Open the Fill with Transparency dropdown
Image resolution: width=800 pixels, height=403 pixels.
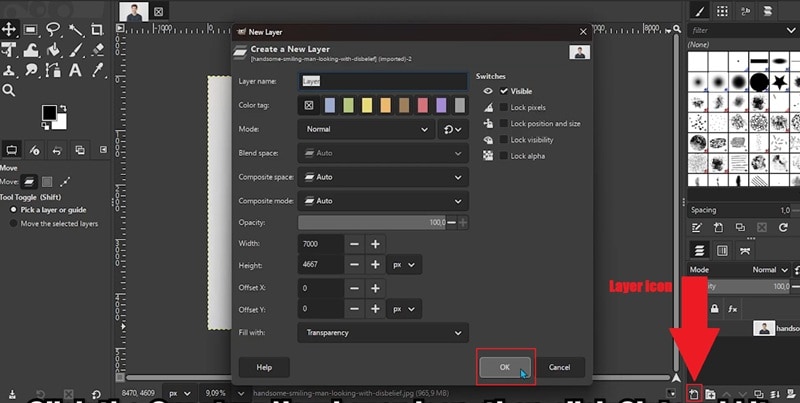383,333
